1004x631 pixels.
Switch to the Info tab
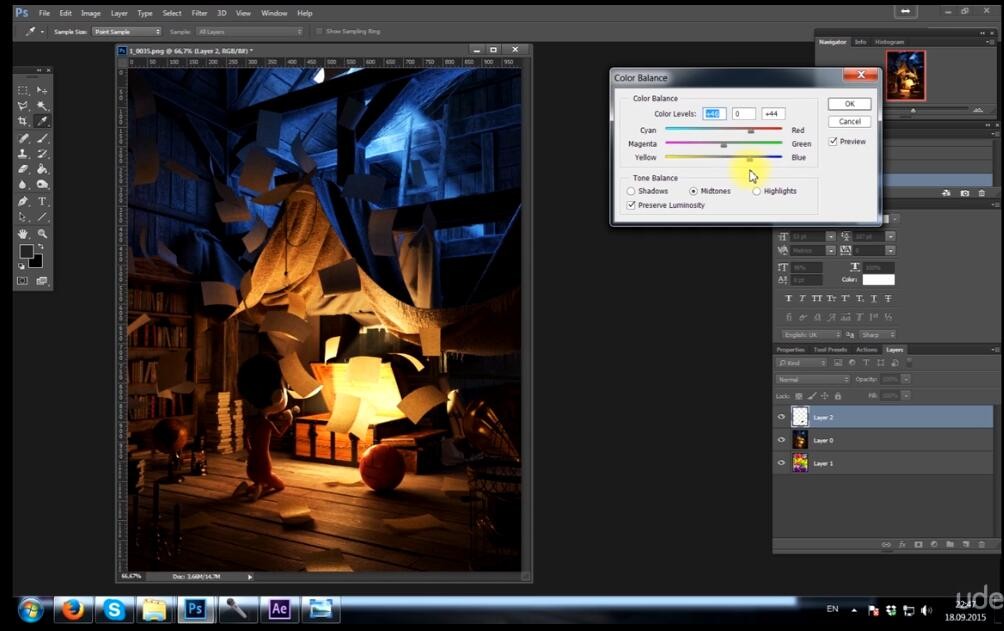point(860,42)
